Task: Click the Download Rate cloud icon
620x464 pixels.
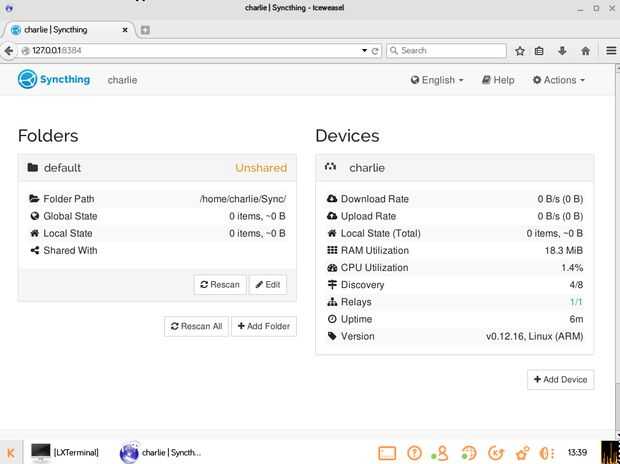Action: 332,199
